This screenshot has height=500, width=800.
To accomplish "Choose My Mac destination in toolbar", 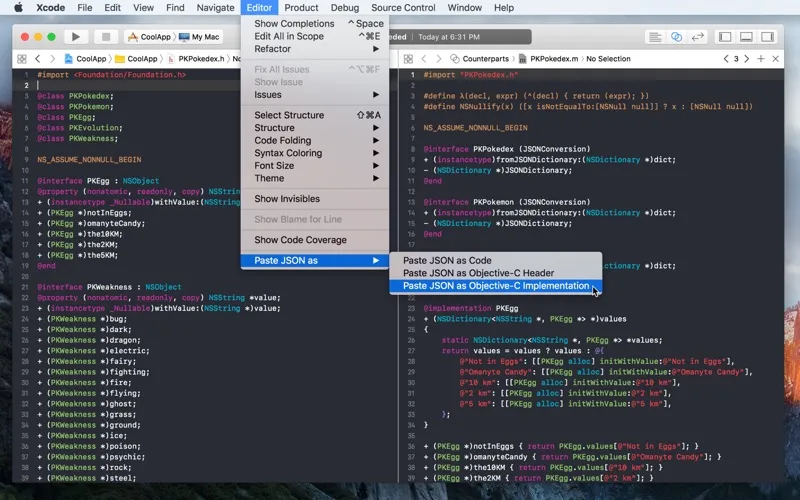I will pyautogui.click(x=199, y=37).
